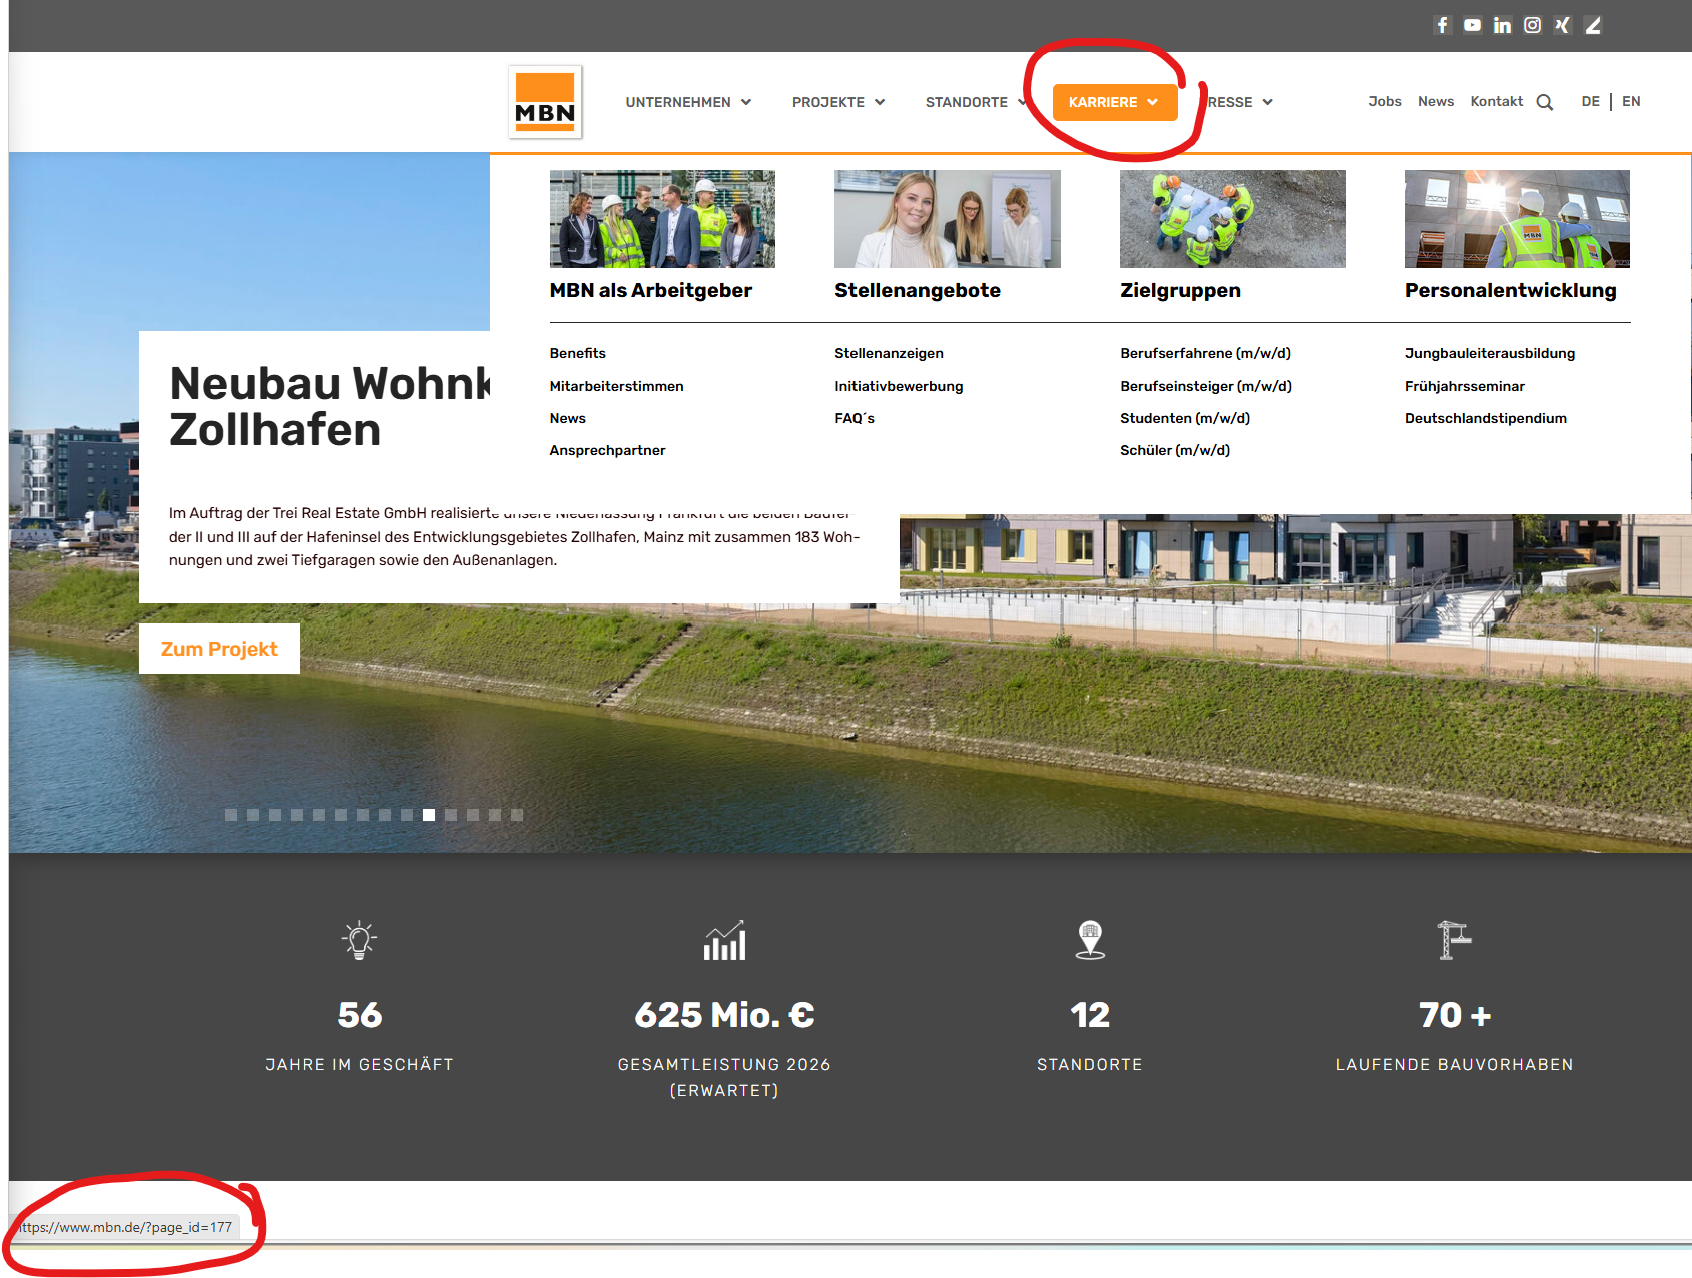
Task: Click the Zielgruppen thumbnail image
Action: click(1232, 219)
